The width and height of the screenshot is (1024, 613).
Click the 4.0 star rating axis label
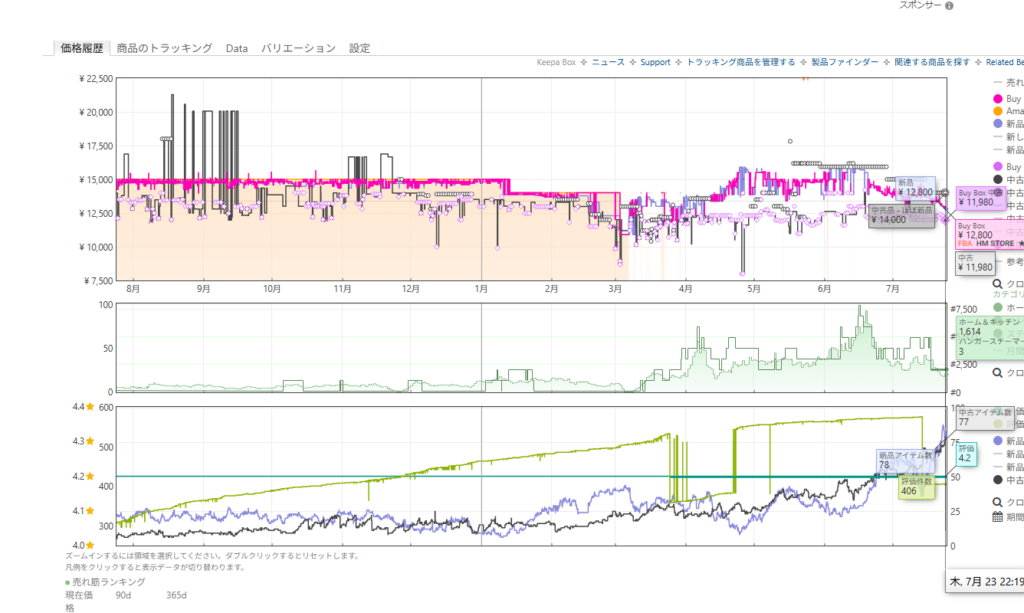pyautogui.click(x=83, y=545)
